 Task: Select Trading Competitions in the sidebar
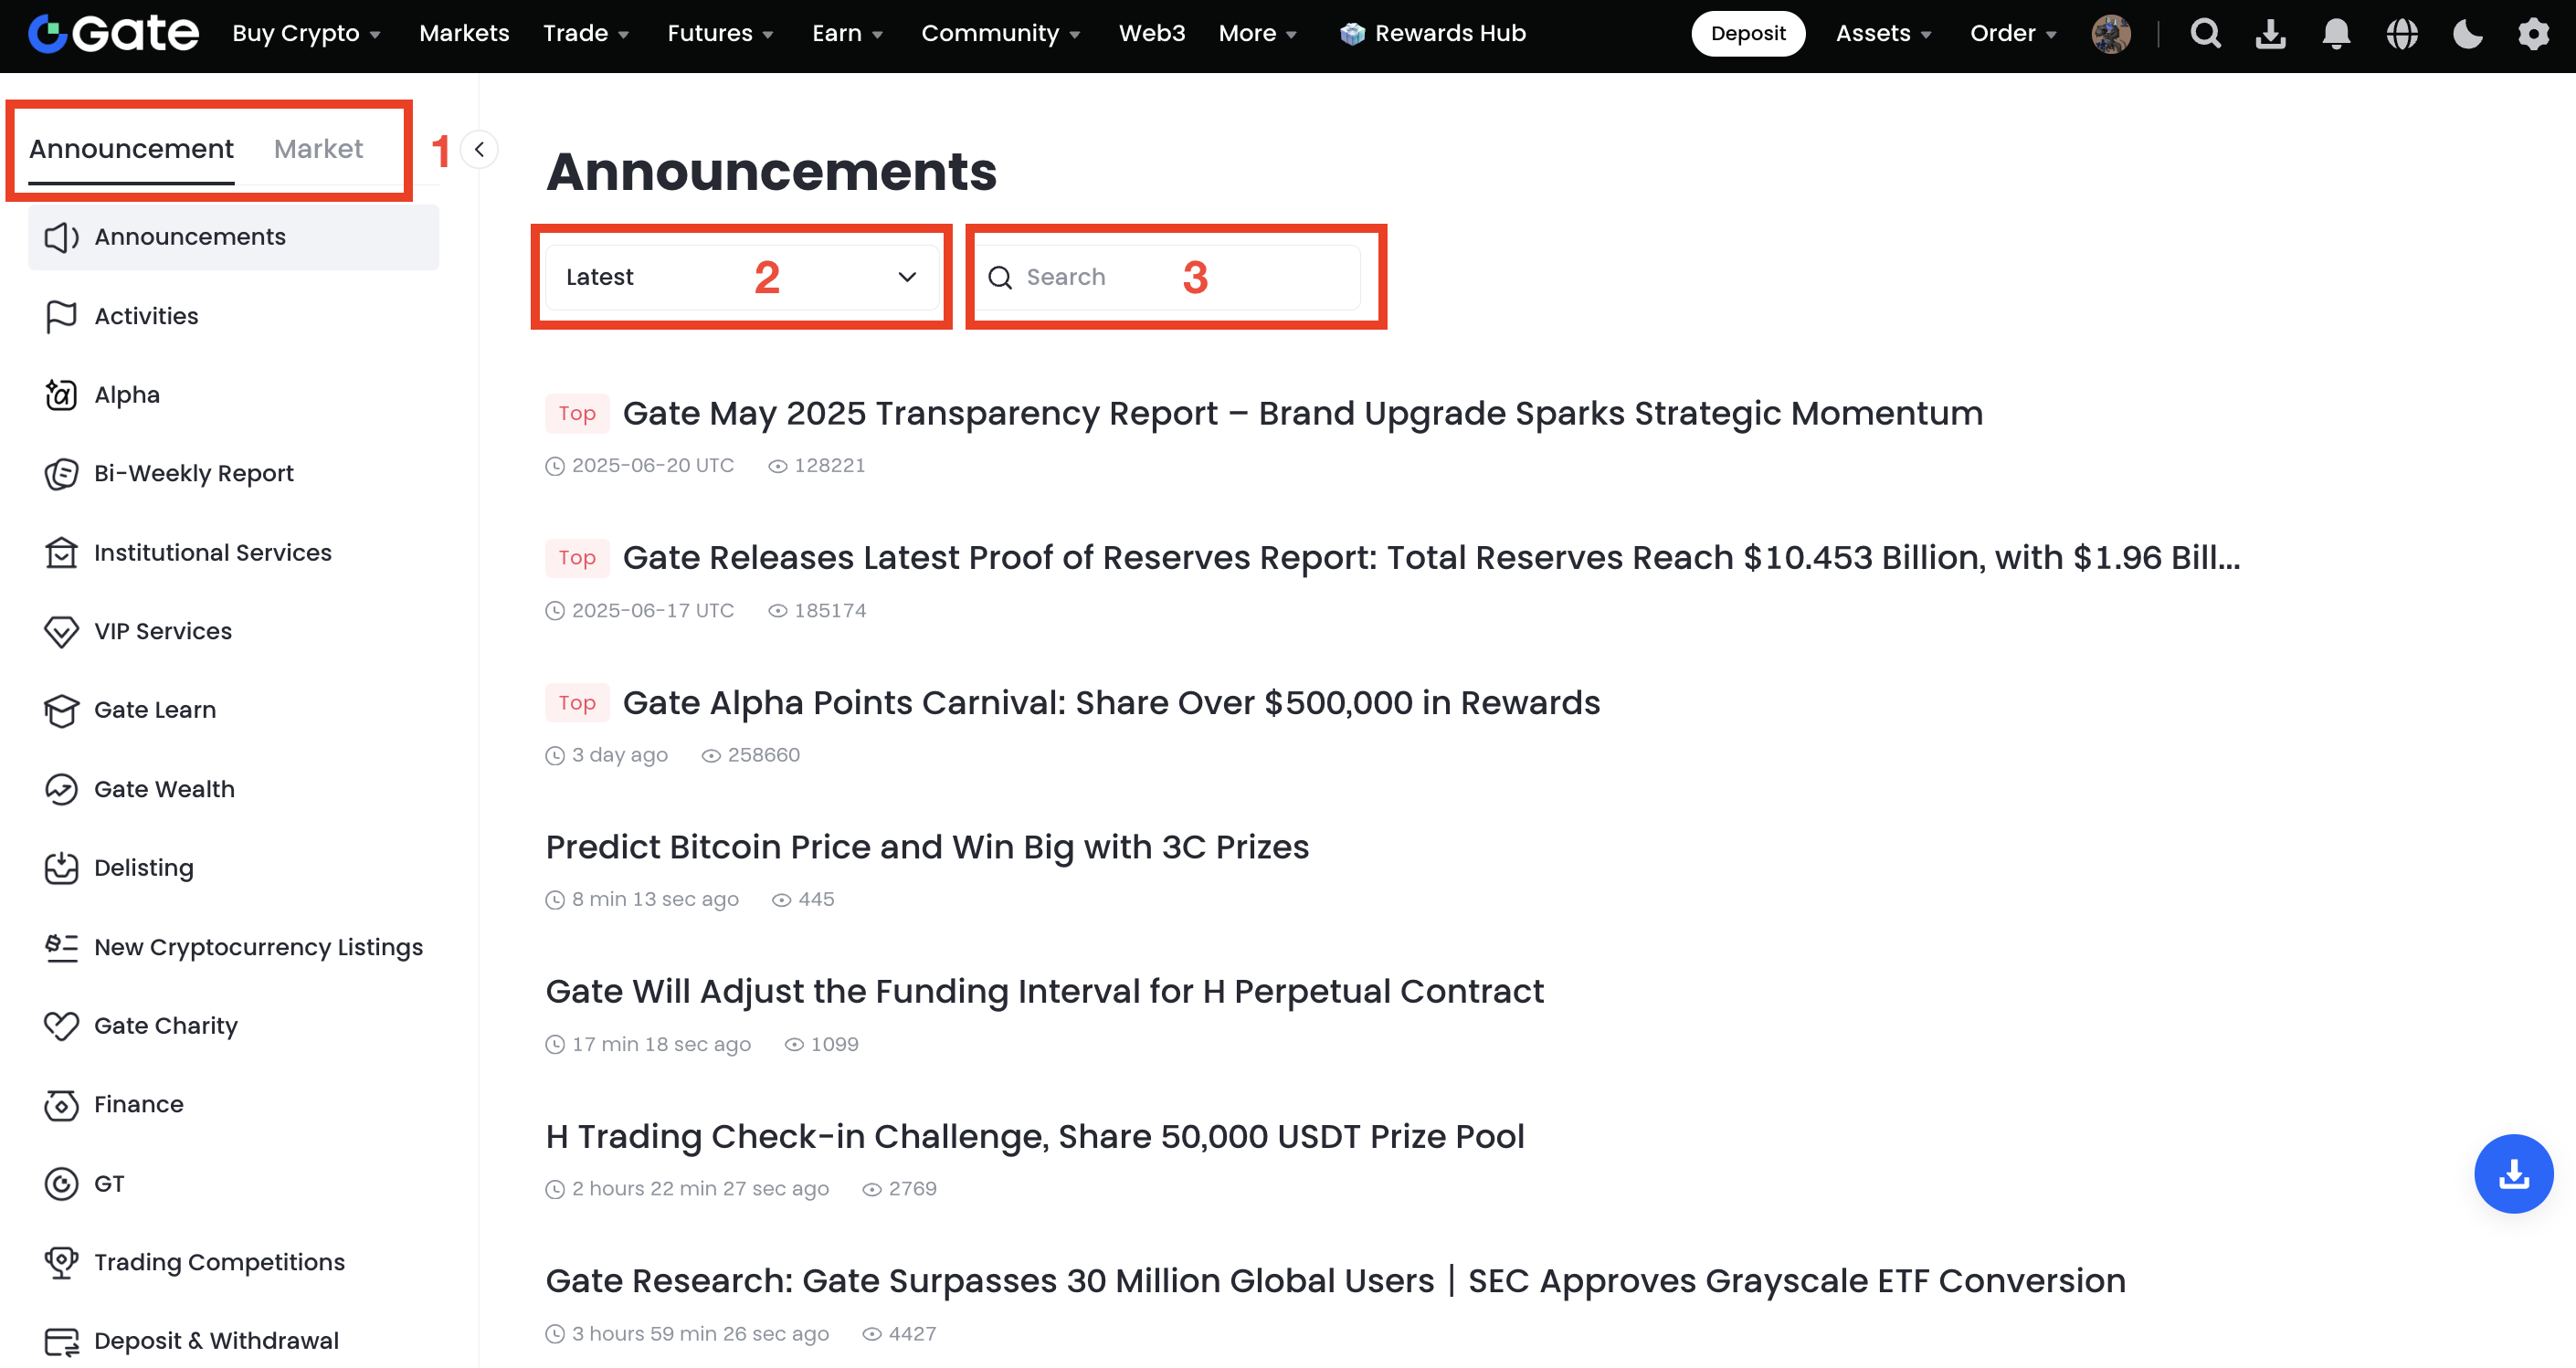219,1262
